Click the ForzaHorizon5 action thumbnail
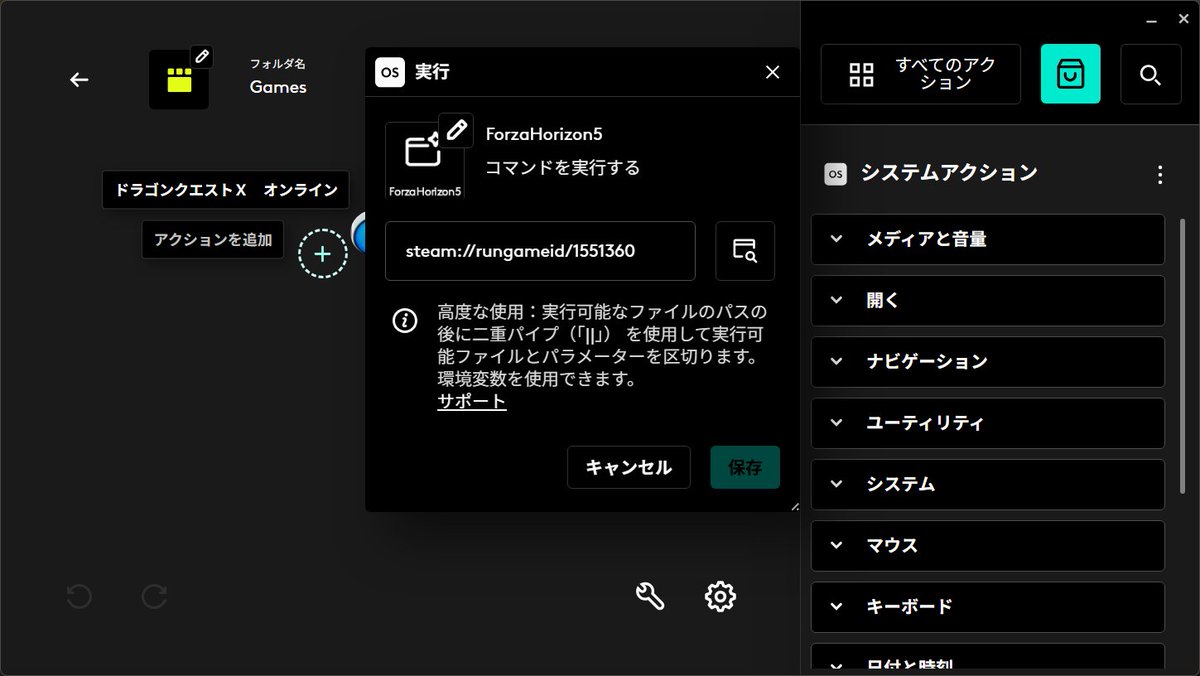The image size is (1200, 676). point(425,161)
